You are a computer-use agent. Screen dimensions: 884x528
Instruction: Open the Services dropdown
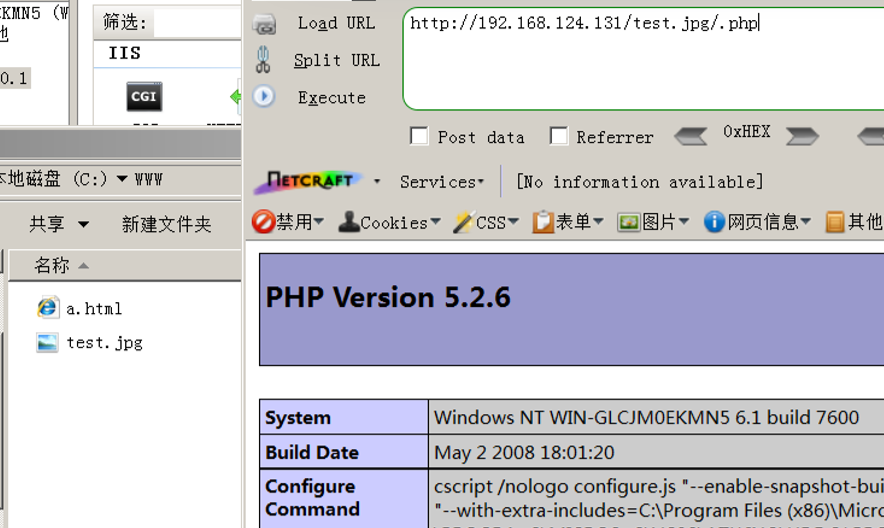(442, 182)
